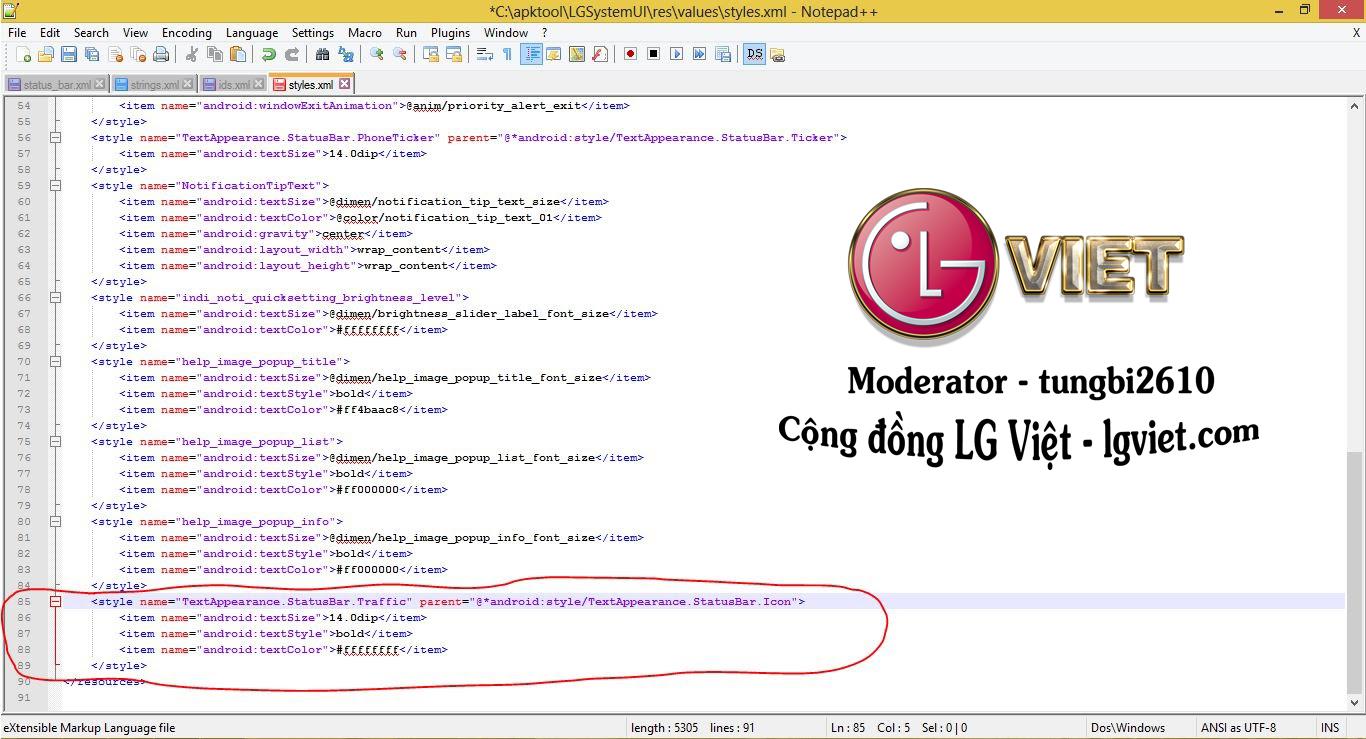This screenshot has width=1366, height=739.
Task: Close the strings.xml tab
Action: pos(187,84)
